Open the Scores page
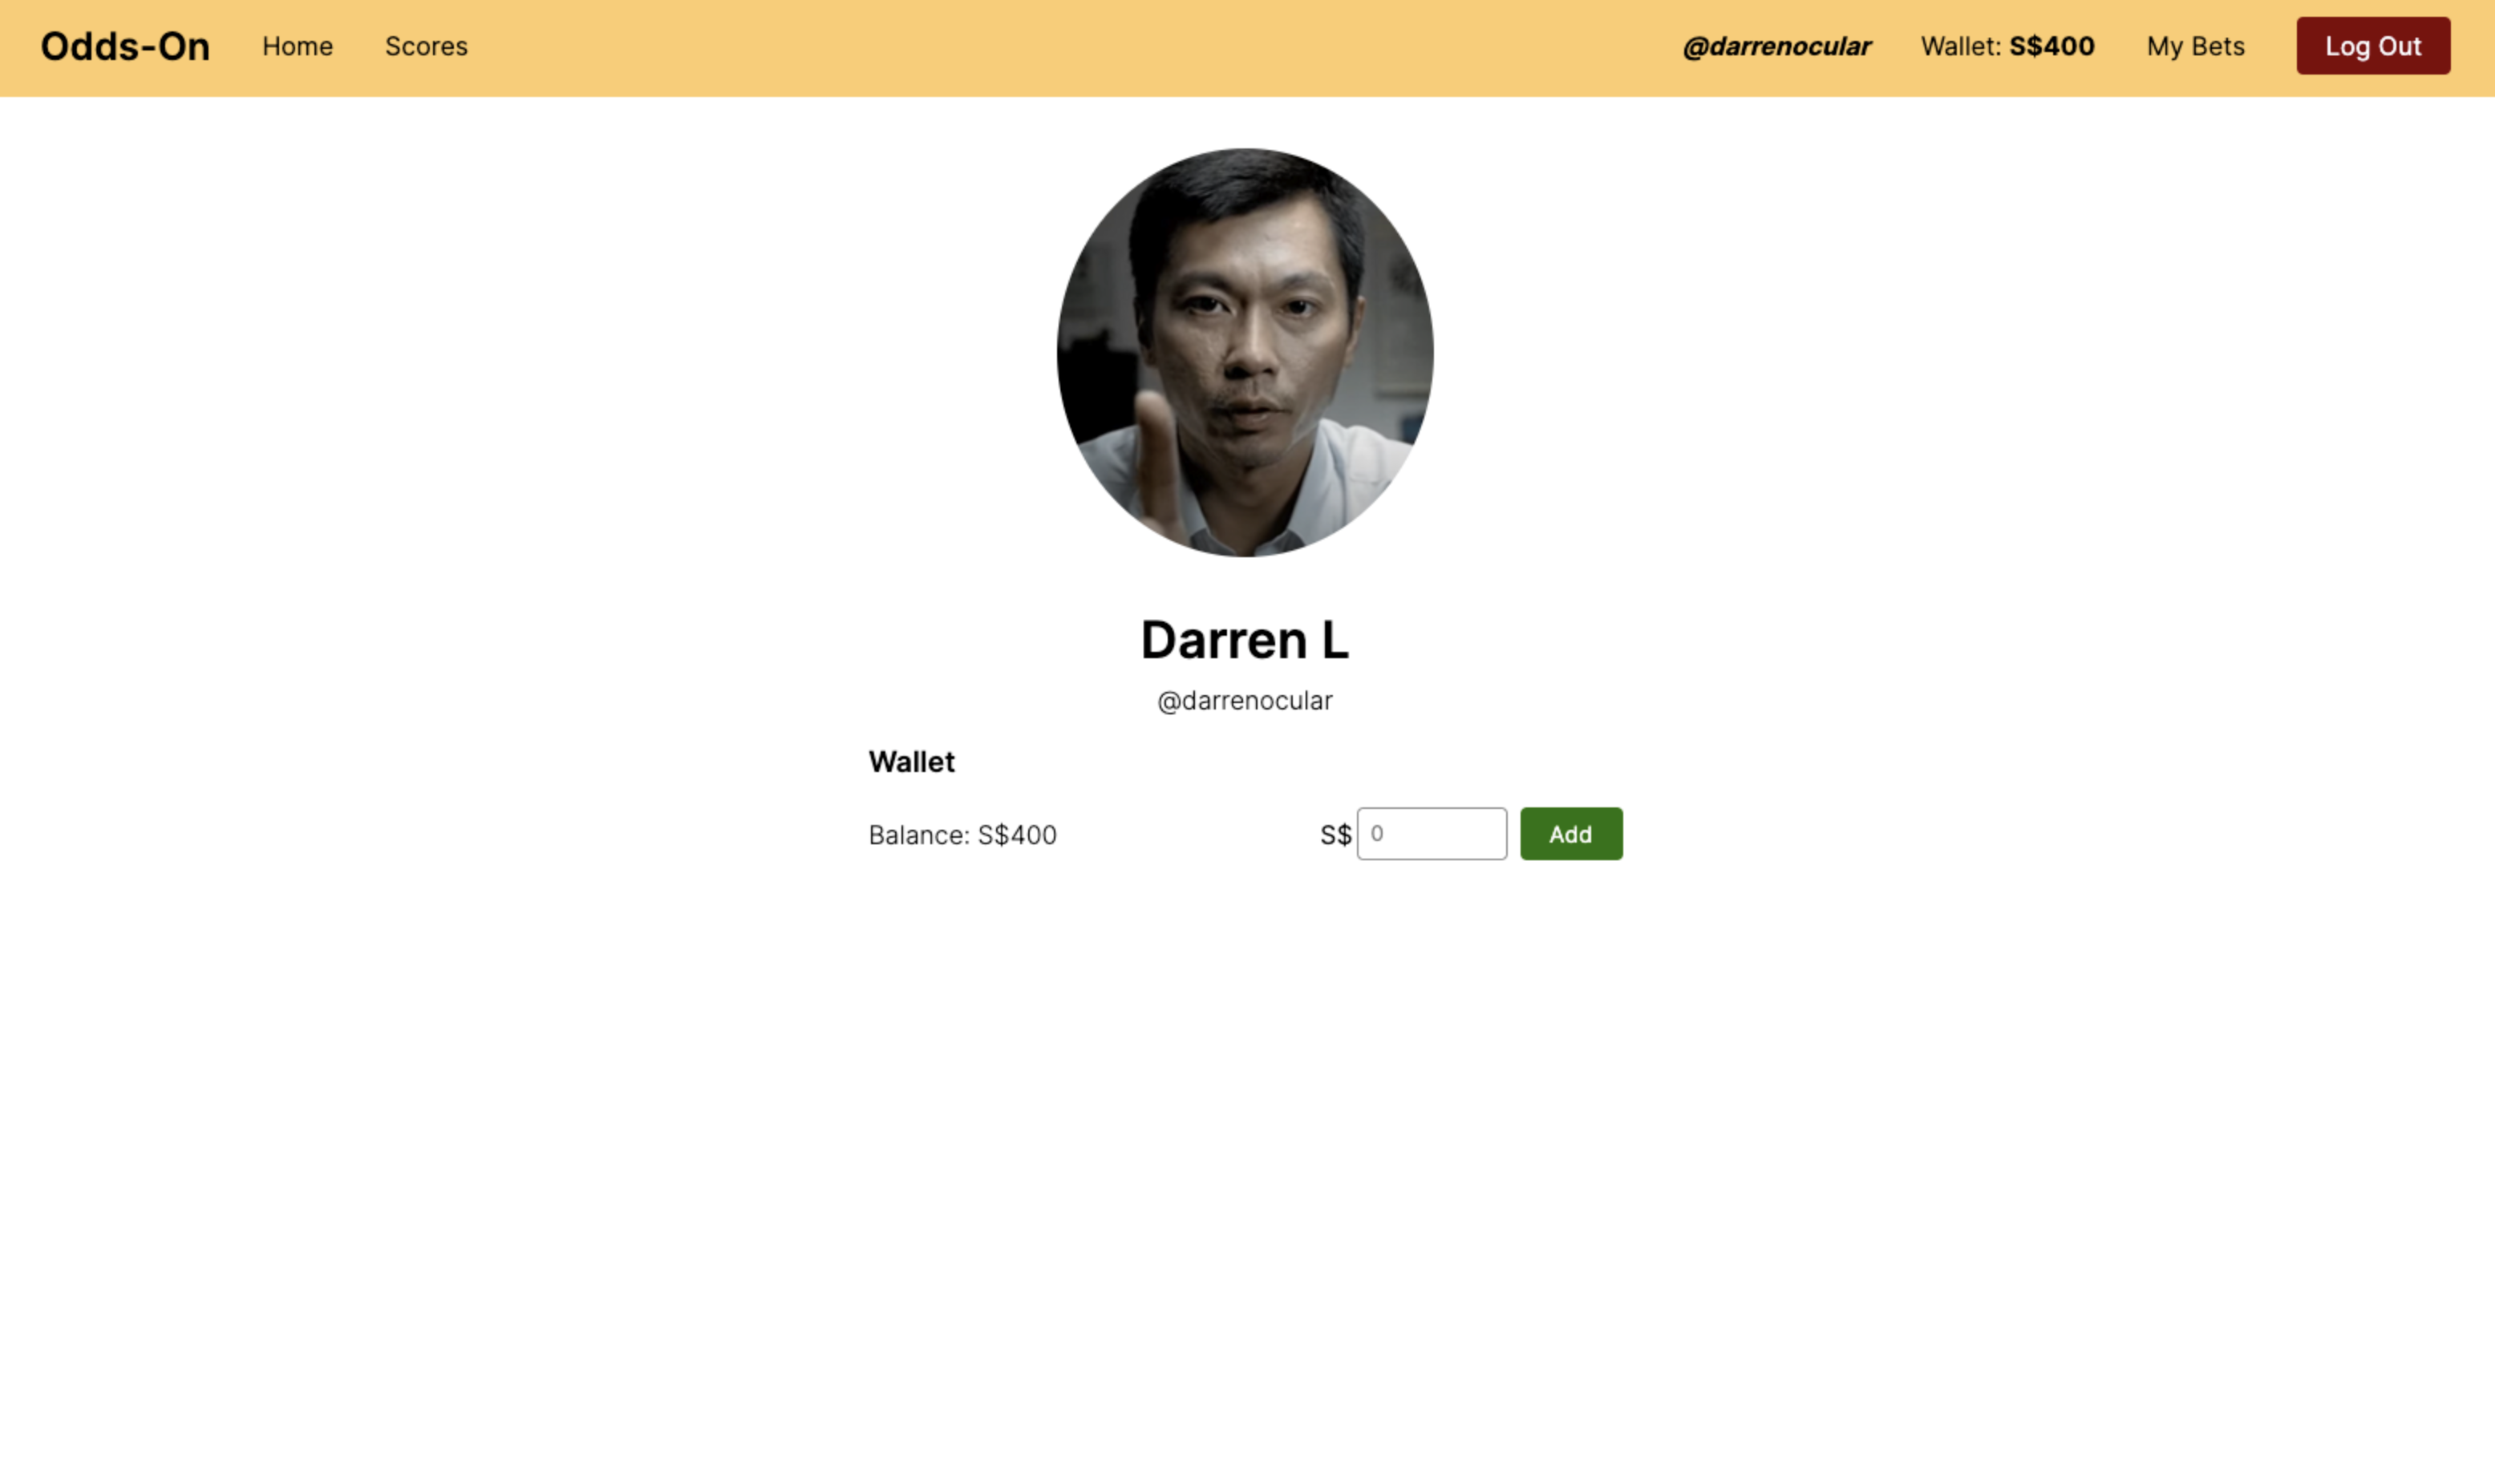The width and height of the screenshot is (2495, 1484). pyautogui.click(x=426, y=47)
